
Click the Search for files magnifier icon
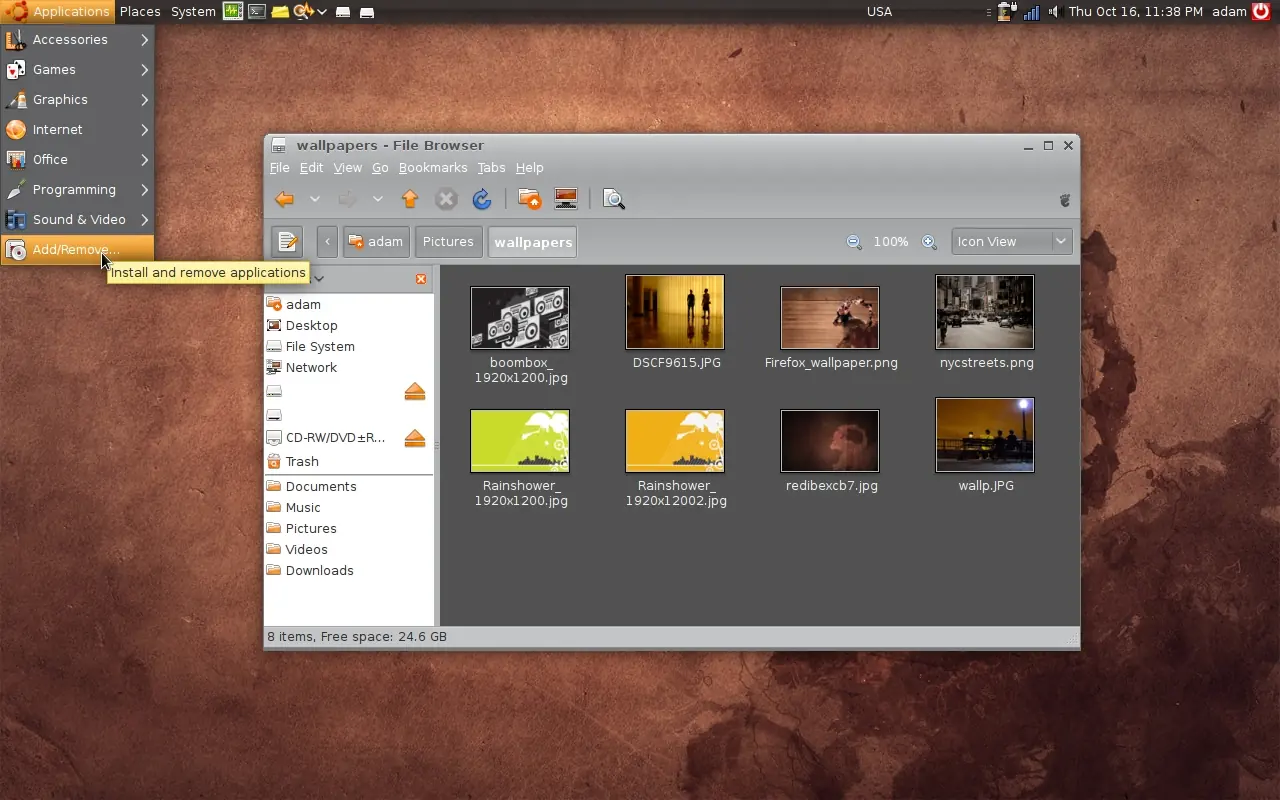[614, 199]
